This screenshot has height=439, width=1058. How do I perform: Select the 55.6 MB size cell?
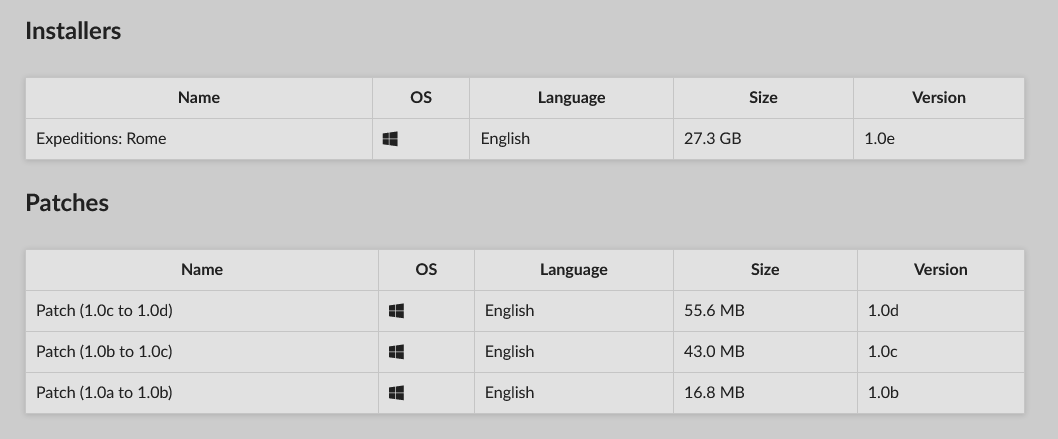coord(714,311)
